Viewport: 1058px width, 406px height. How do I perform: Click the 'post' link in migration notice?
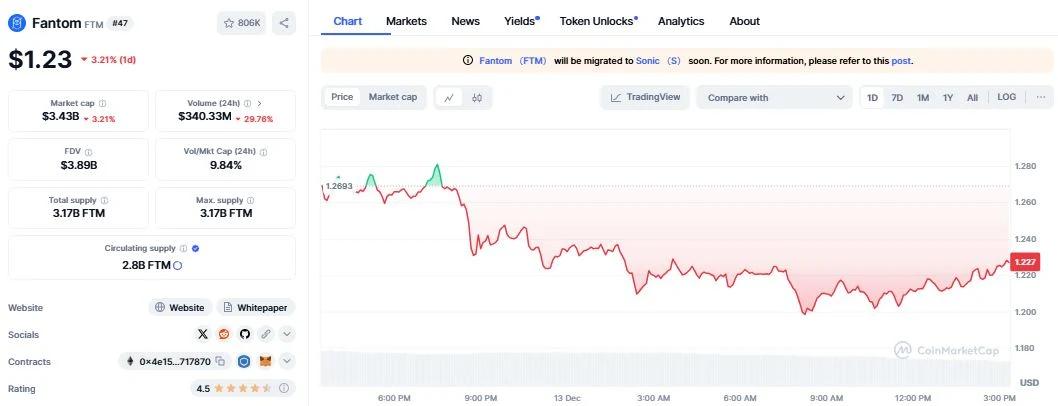(x=900, y=61)
